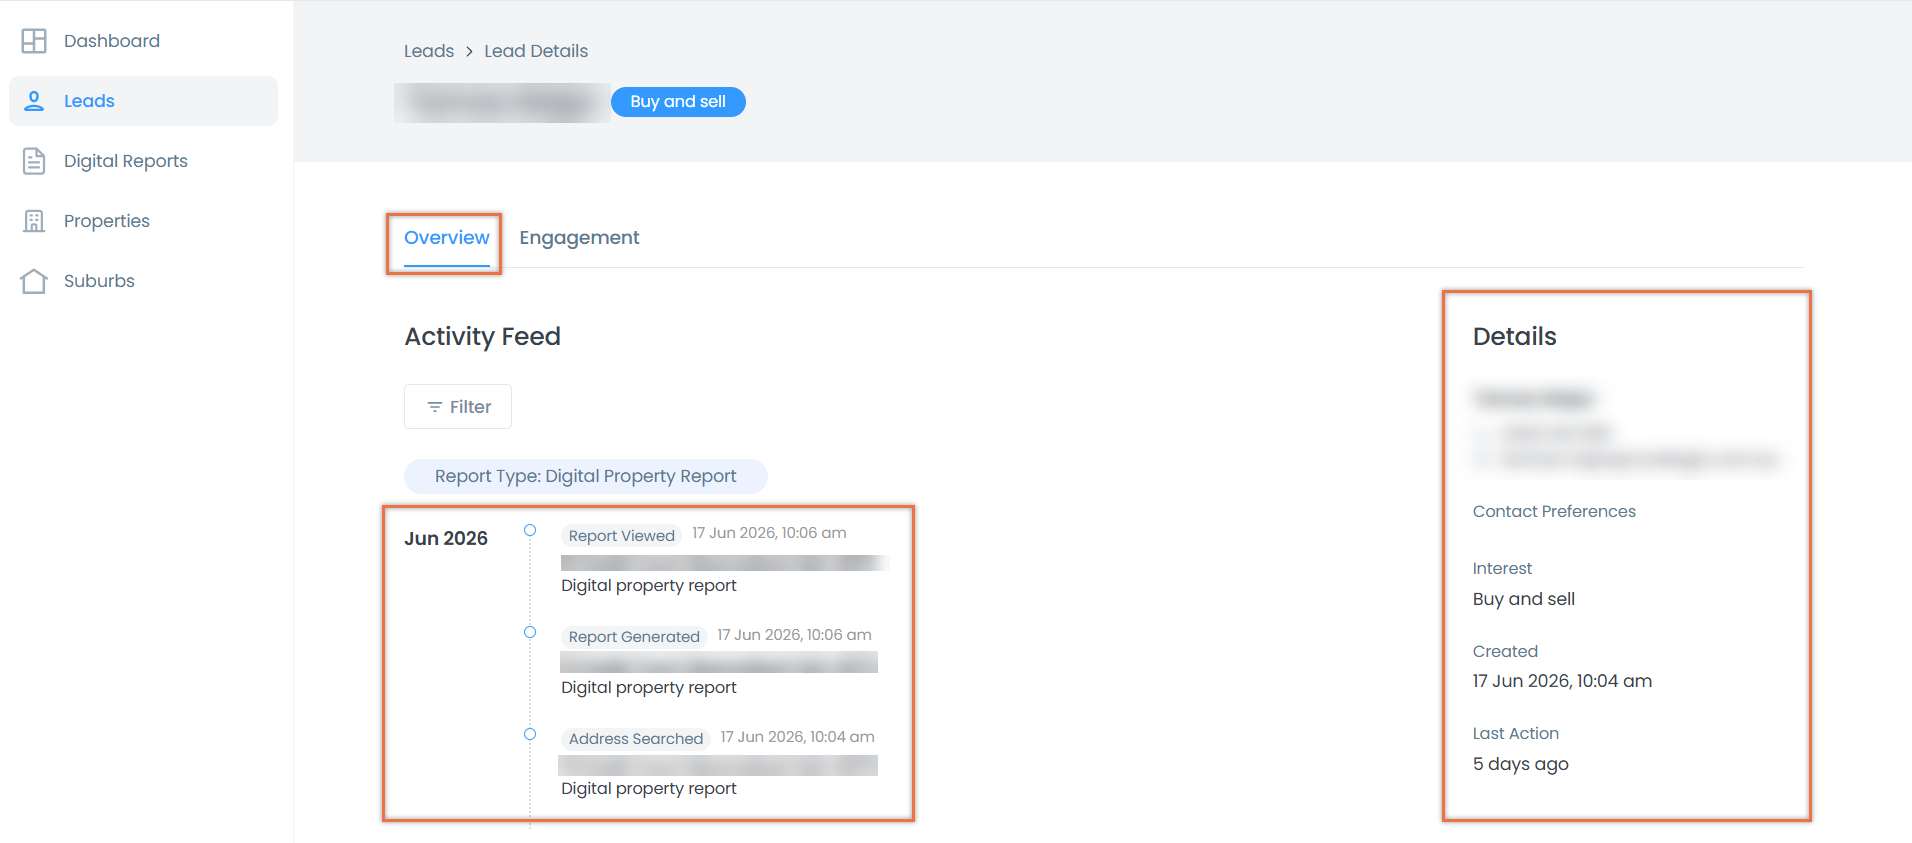The width and height of the screenshot is (1912, 843).
Task: Click the Leads person icon
Action: (x=34, y=101)
